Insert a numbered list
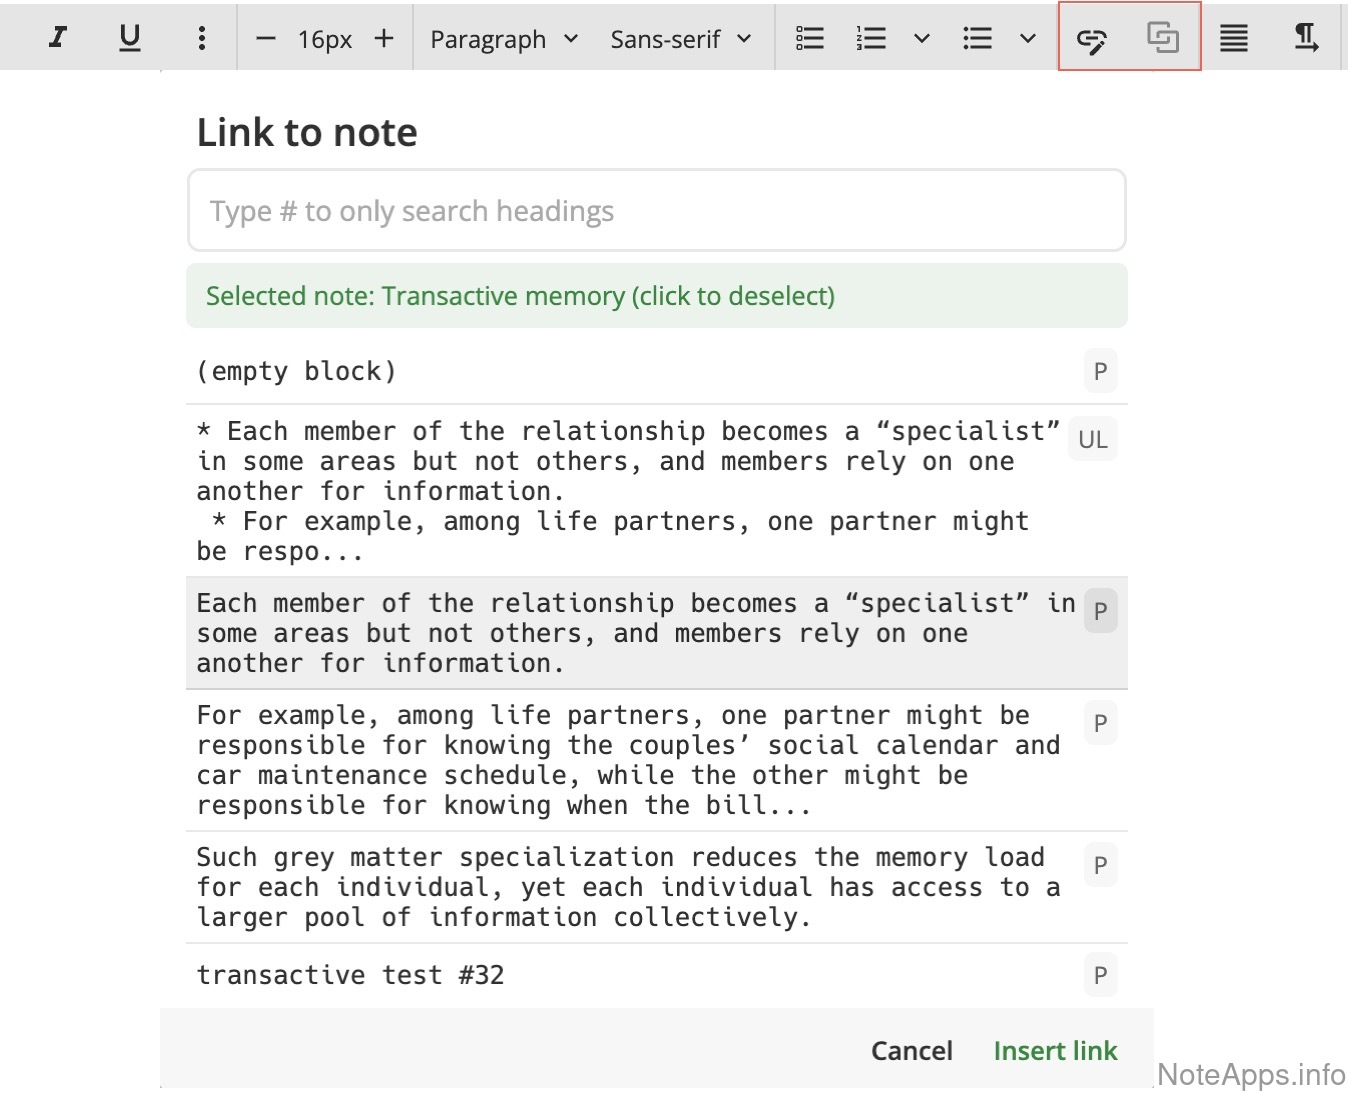Image resolution: width=1348 pixels, height=1094 pixels. [871, 38]
